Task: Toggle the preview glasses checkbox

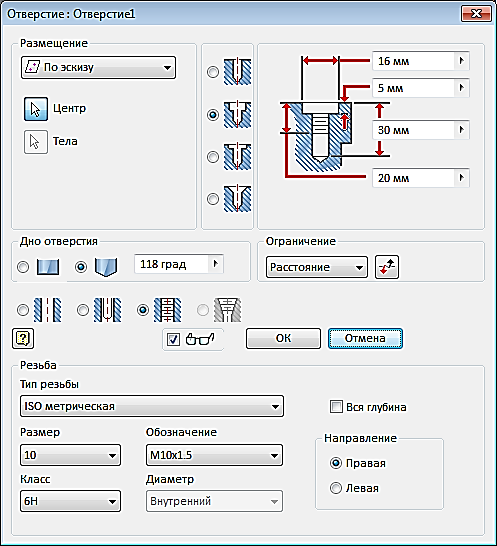Action: pyautogui.click(x=173, y=339)
